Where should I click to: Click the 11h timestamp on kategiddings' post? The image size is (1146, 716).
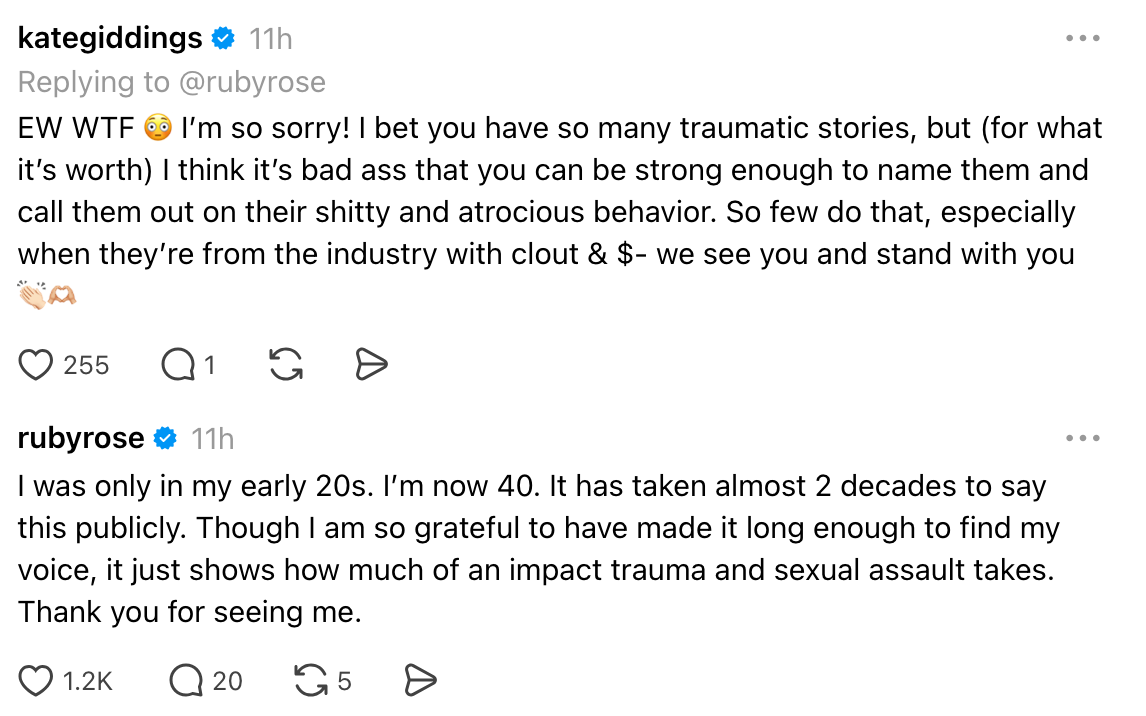pyautogui.click(x=270, y=39)
